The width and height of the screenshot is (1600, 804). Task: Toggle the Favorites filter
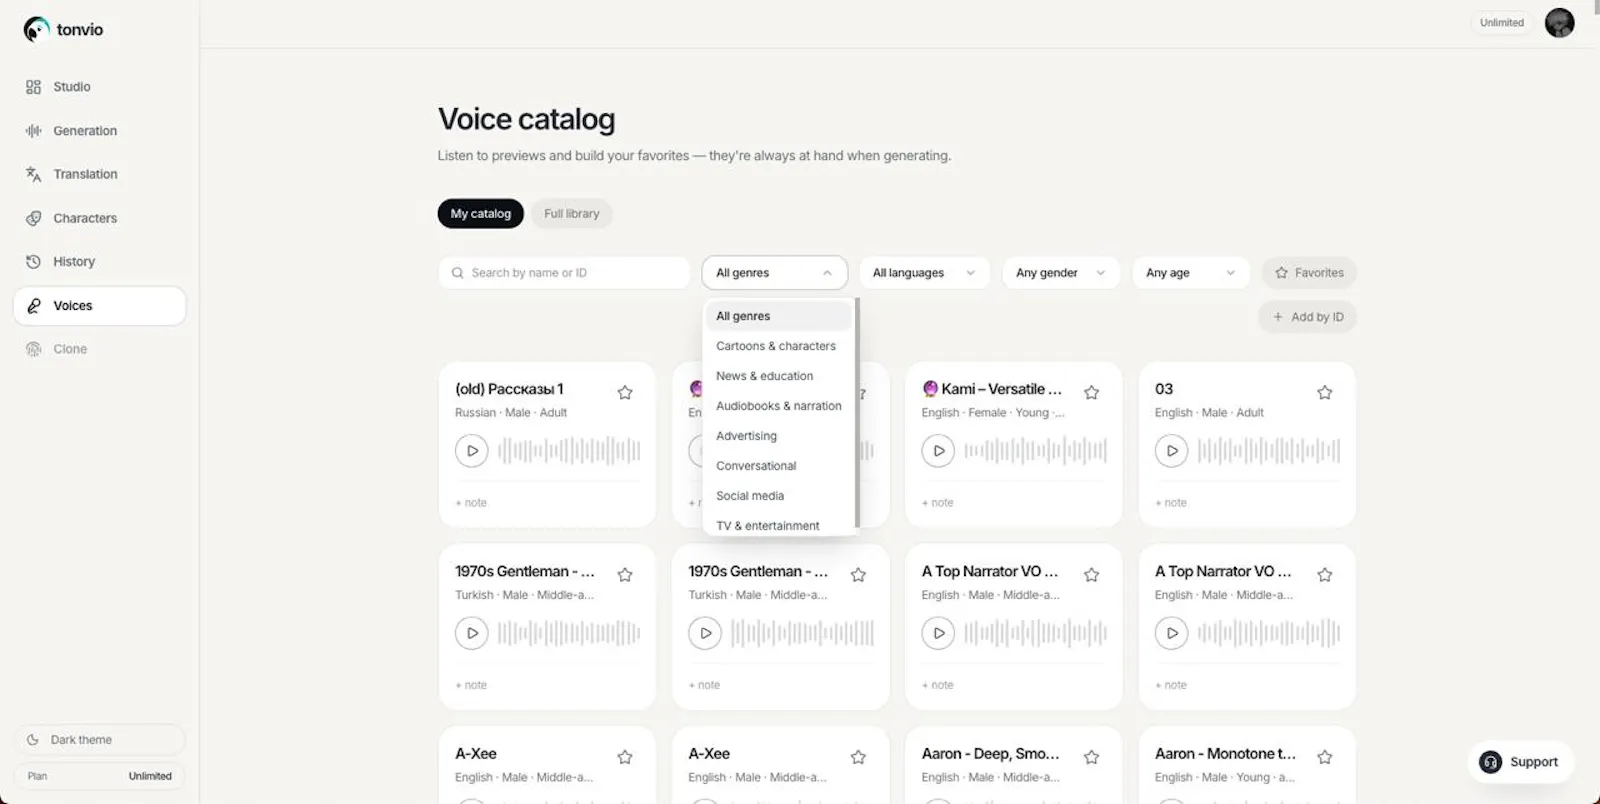[1309, 273]
